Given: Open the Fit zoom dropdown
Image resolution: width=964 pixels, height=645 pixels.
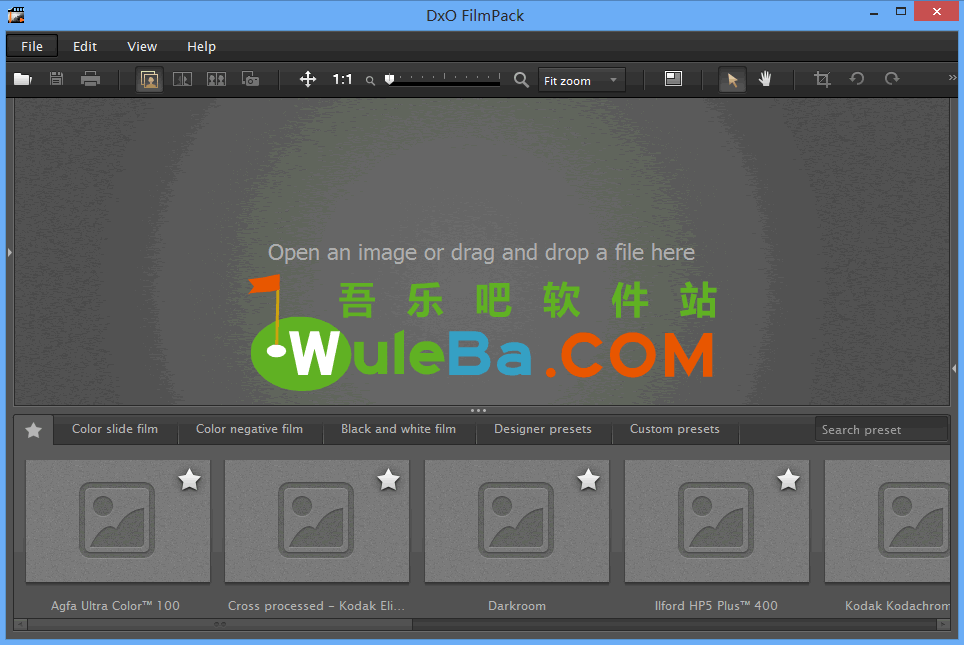Looking at the screenshot, I should tap(582, 80).
